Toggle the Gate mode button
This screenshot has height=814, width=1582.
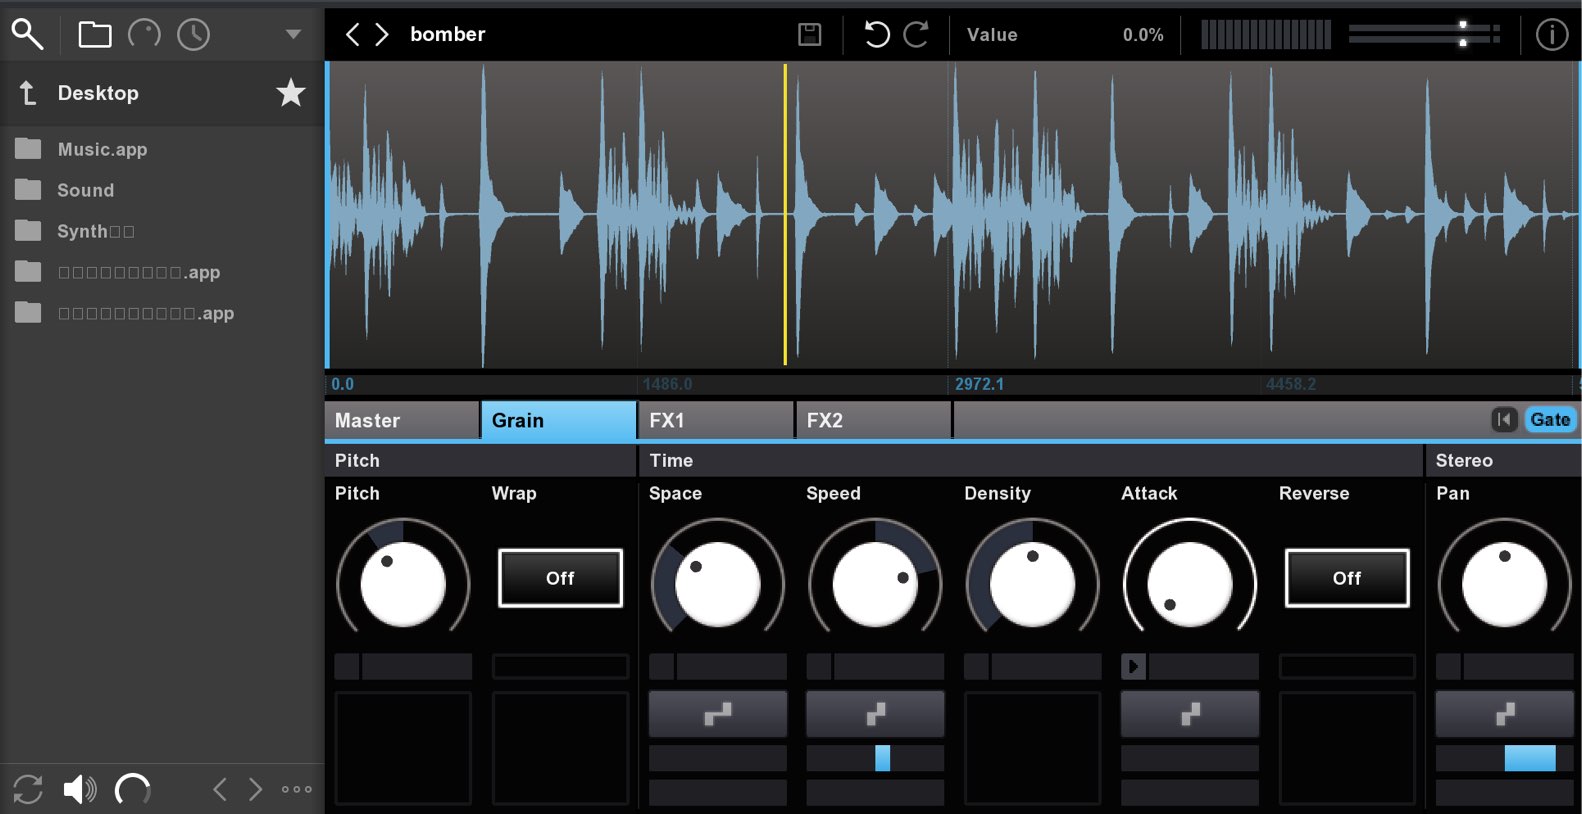tap(1550, 420)
